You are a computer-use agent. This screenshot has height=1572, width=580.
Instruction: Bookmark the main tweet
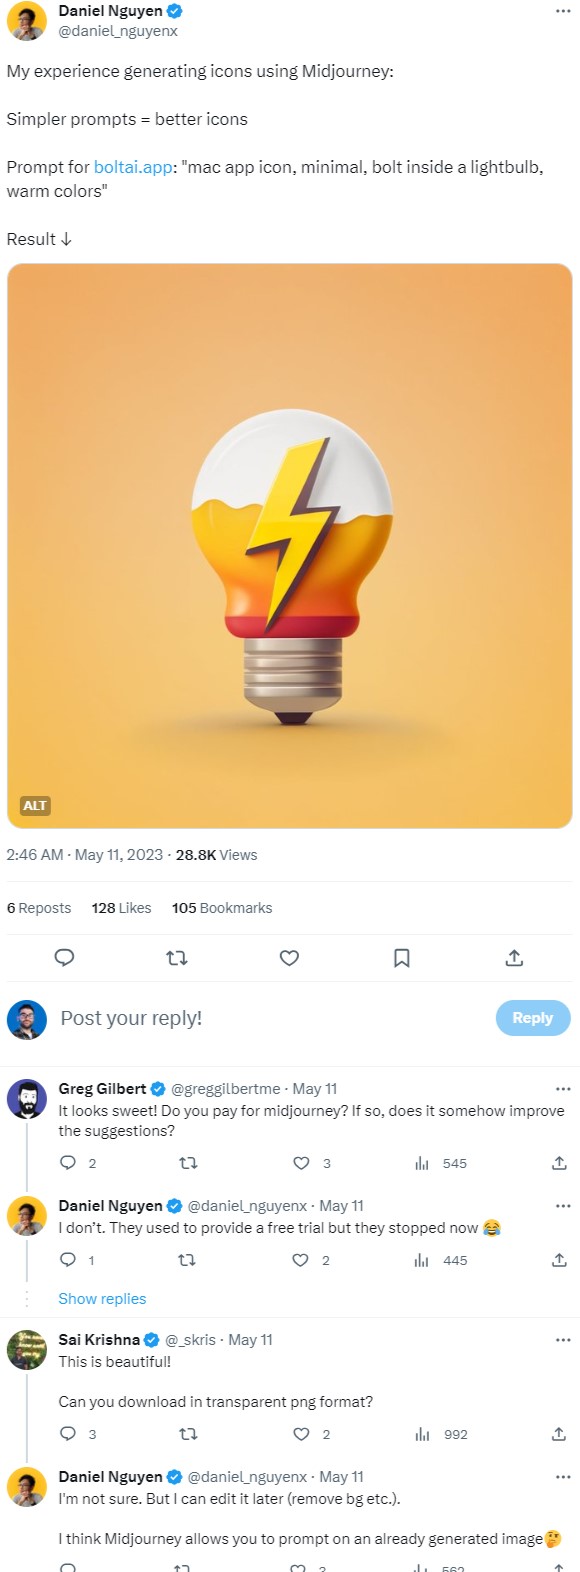point(401,957)
